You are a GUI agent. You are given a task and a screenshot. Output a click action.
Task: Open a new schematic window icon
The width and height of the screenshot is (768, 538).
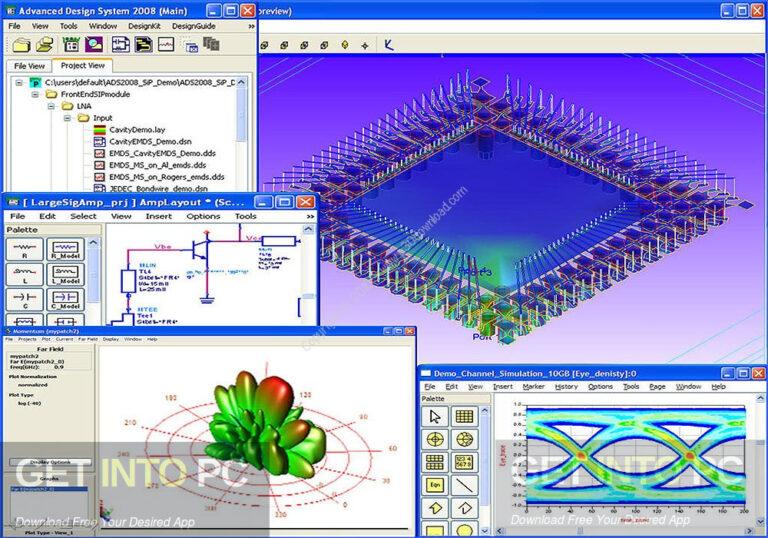click(x=120, y=45)
